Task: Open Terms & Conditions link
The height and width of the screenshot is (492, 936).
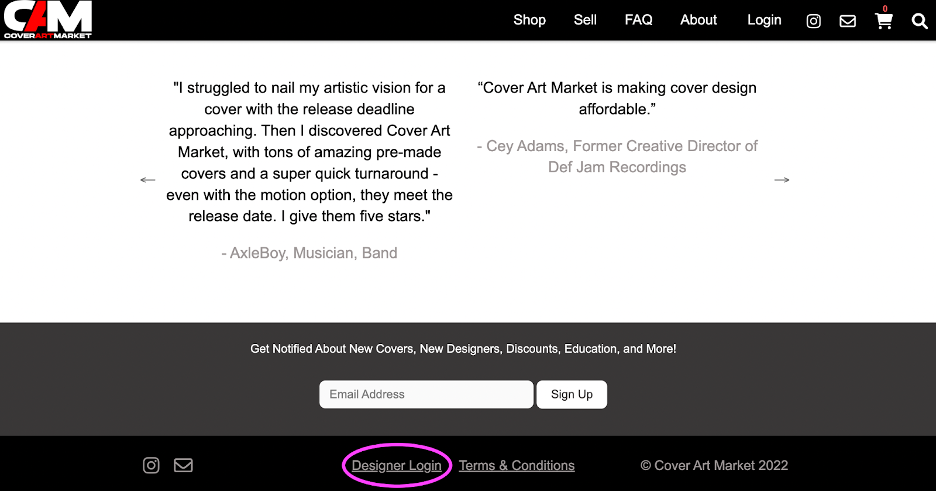Action: point(516,465)
